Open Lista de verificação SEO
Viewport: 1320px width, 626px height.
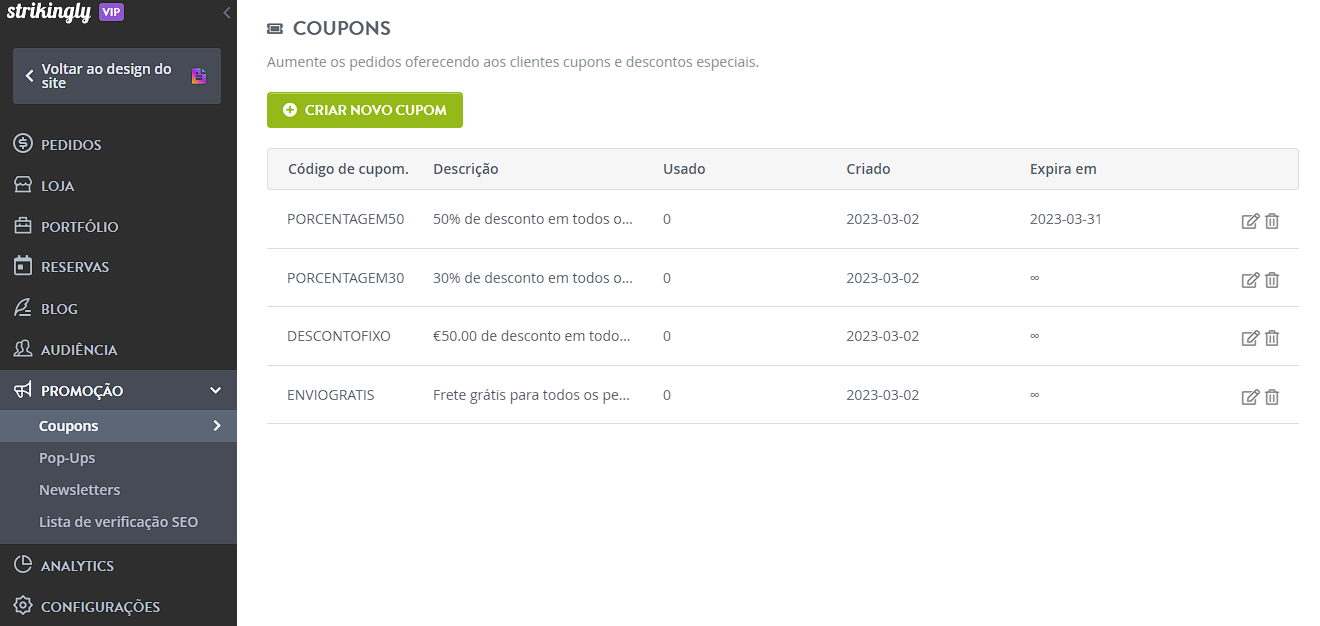coord(118,522)
